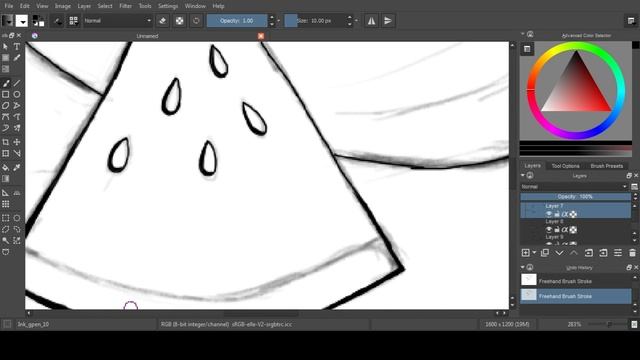Select the Crop tool

(x=6, y=142)
